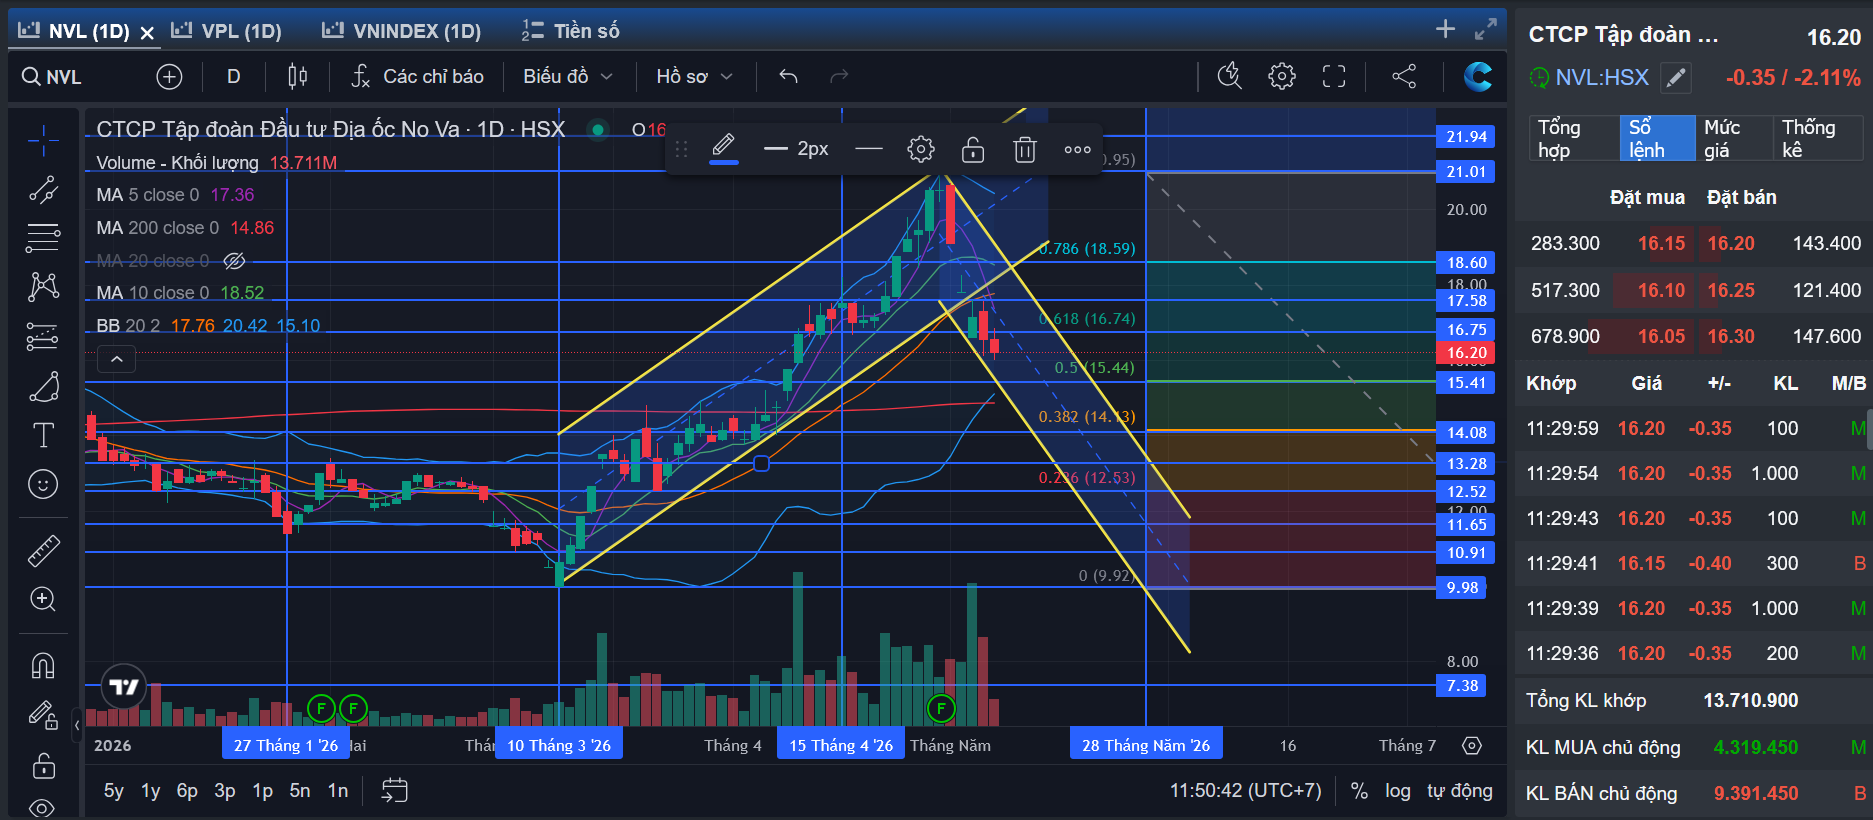Open the Hồ sơ dropdown
The width and height of the screenshot is (1873, 820).
[x=694, y=77]
